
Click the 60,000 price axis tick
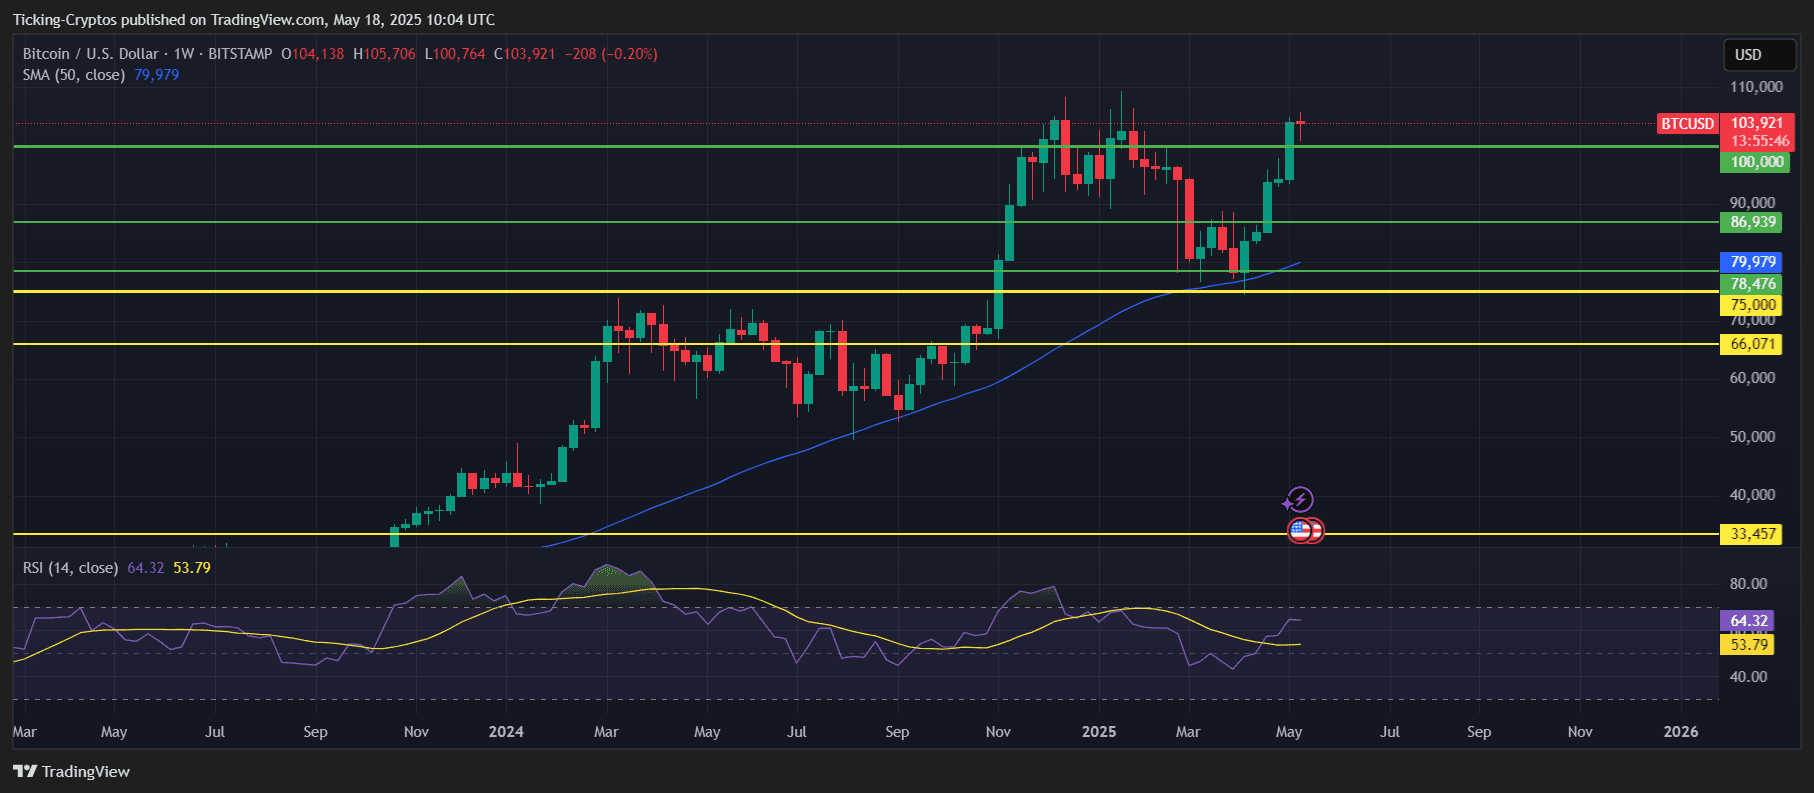click(1752, 378)
